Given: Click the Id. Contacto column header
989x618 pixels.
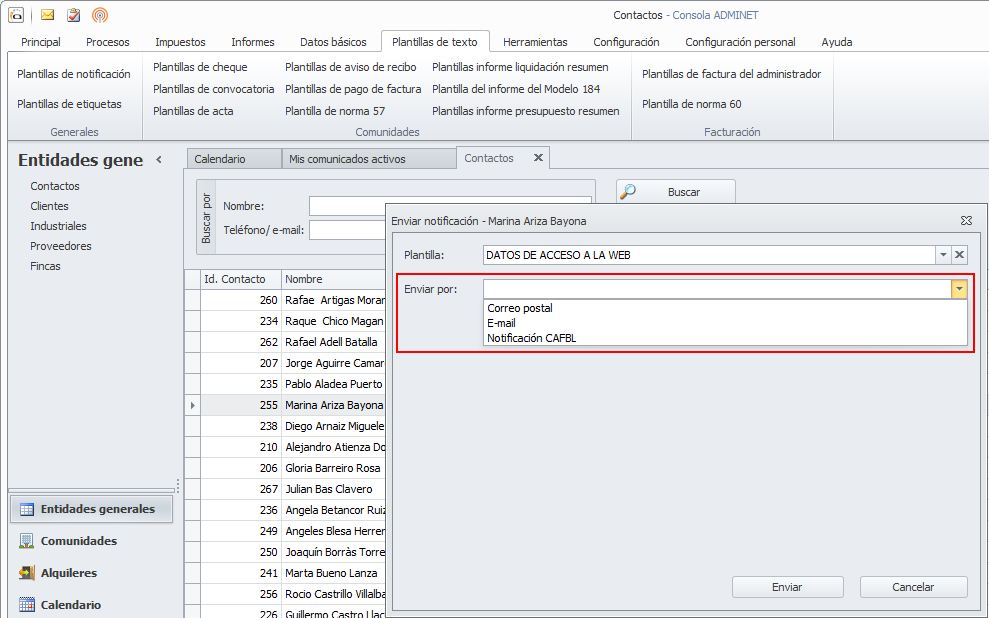Looking at the screenshot, I should coord(241,279).
